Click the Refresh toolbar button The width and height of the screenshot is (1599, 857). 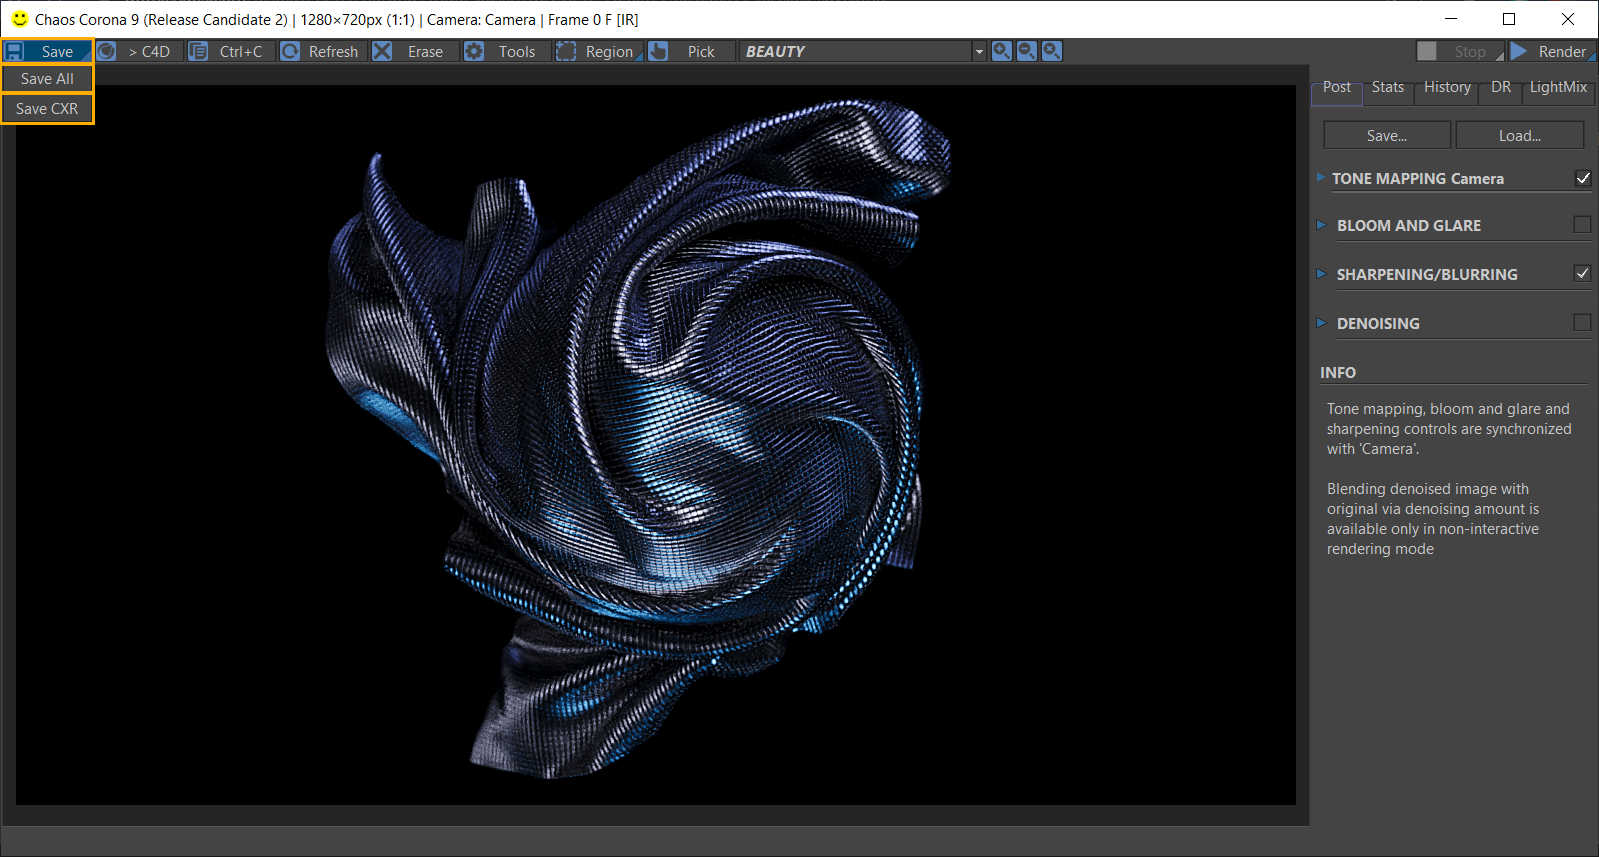click(319, 51)
